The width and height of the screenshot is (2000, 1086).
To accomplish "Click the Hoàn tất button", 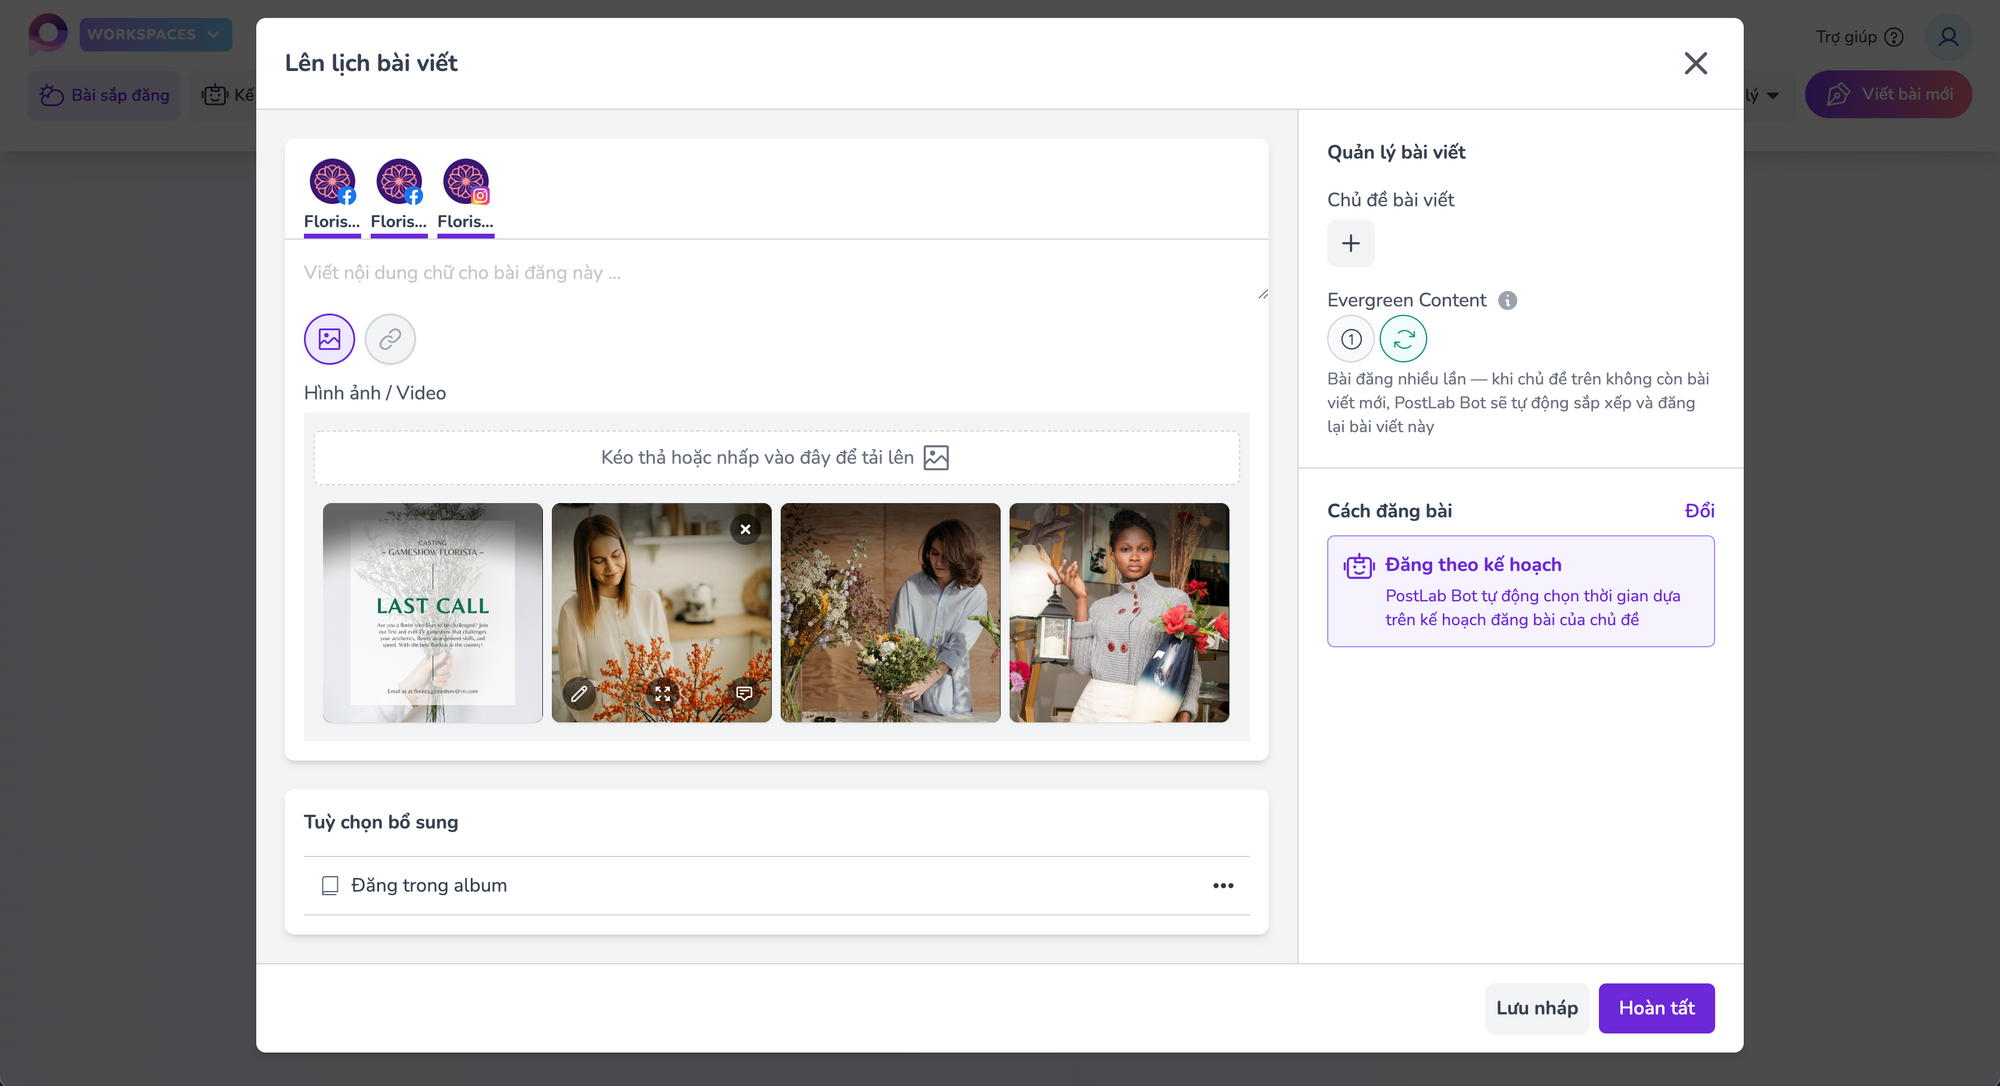I will click(x=1657, y=1008).
